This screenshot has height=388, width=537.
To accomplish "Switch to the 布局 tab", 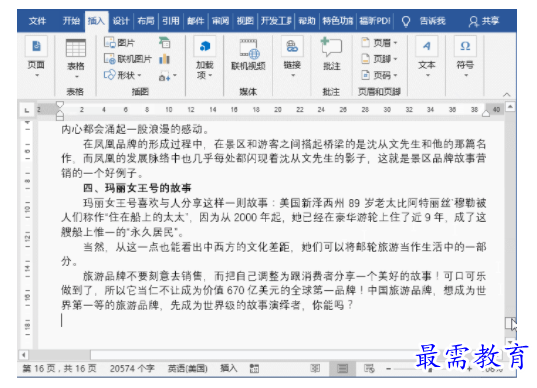I will pos(146,21).
